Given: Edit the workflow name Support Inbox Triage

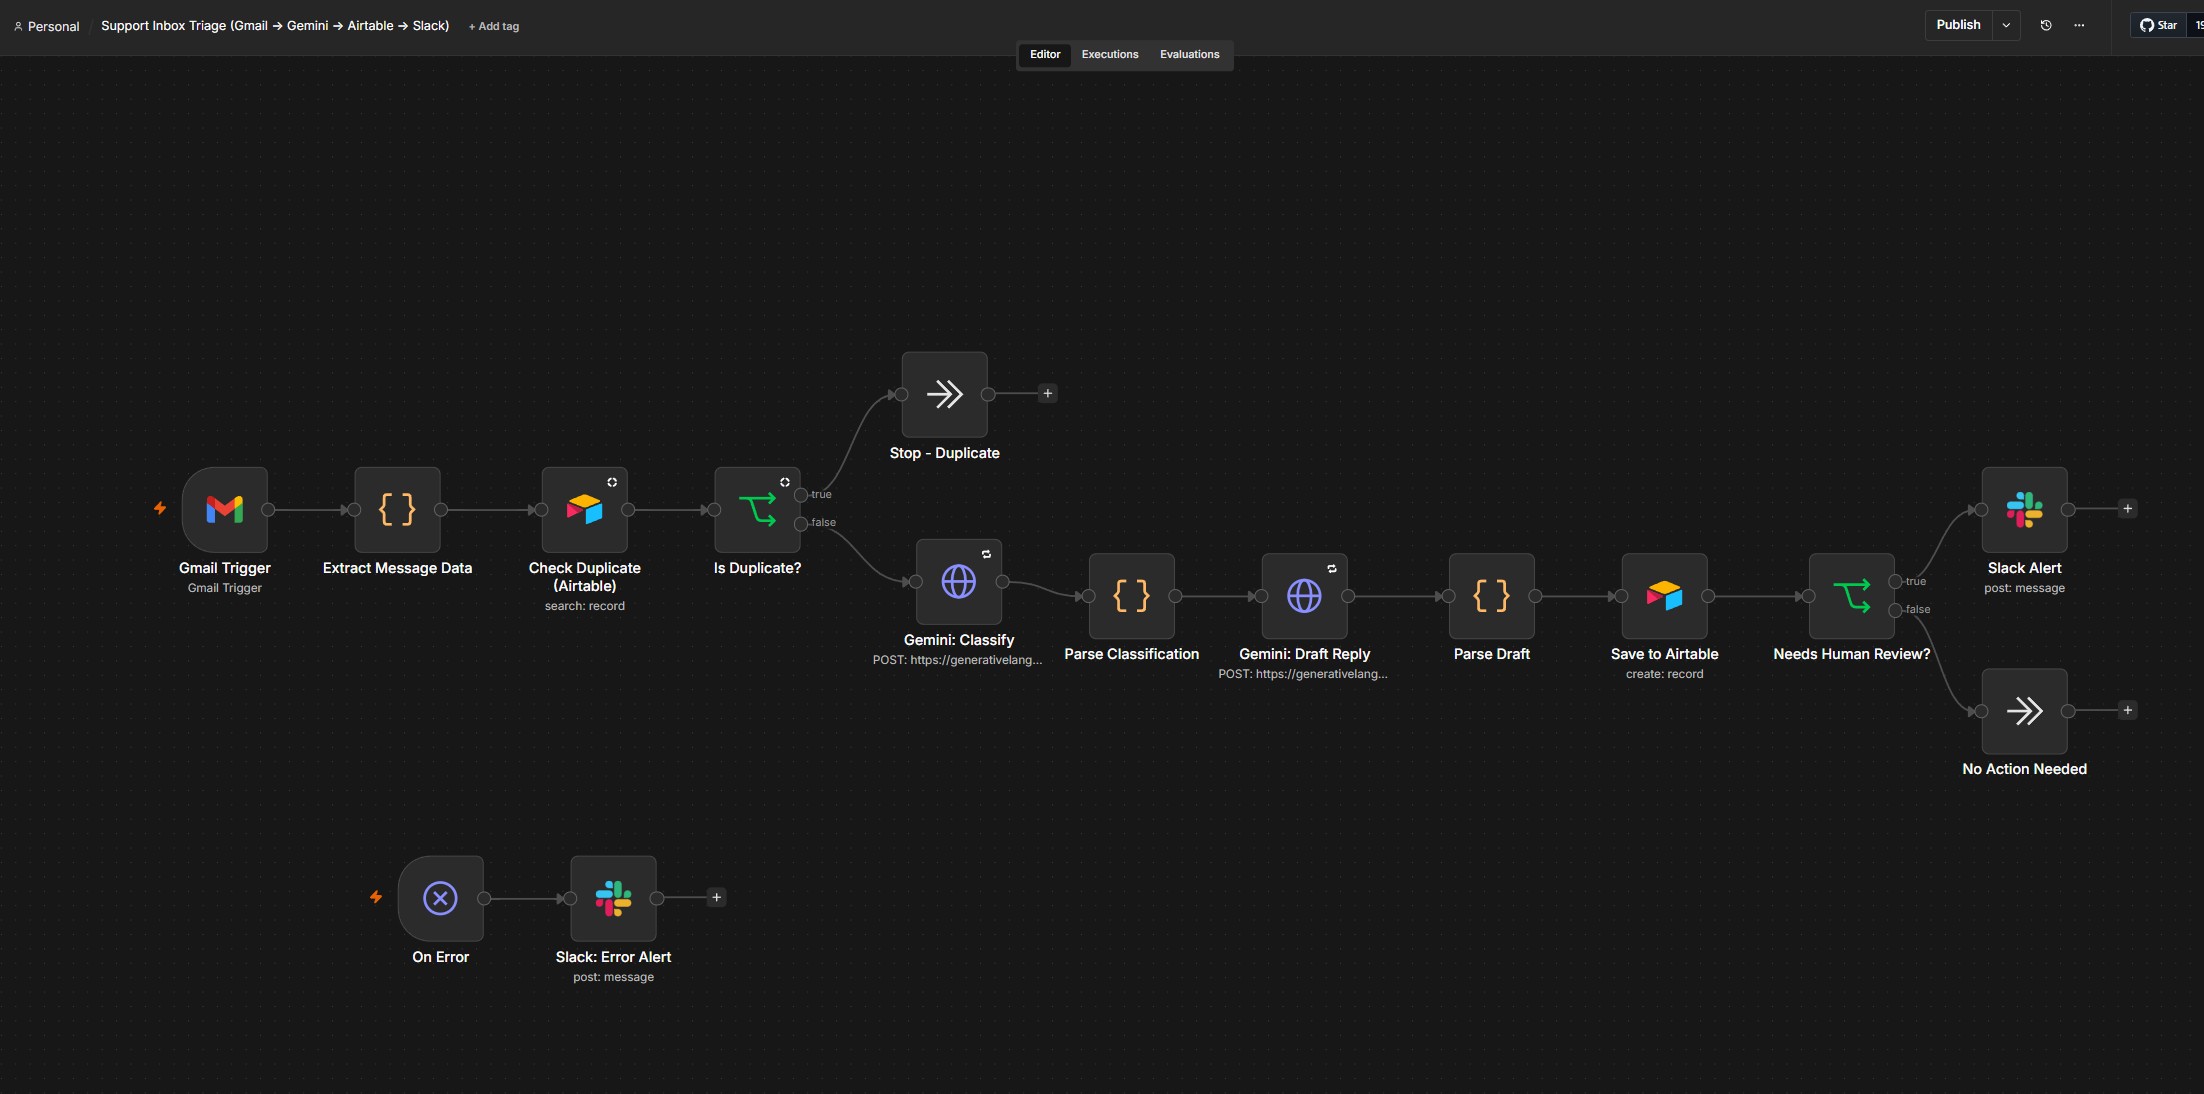Looking at the screenshot, I should pos(275,25).
